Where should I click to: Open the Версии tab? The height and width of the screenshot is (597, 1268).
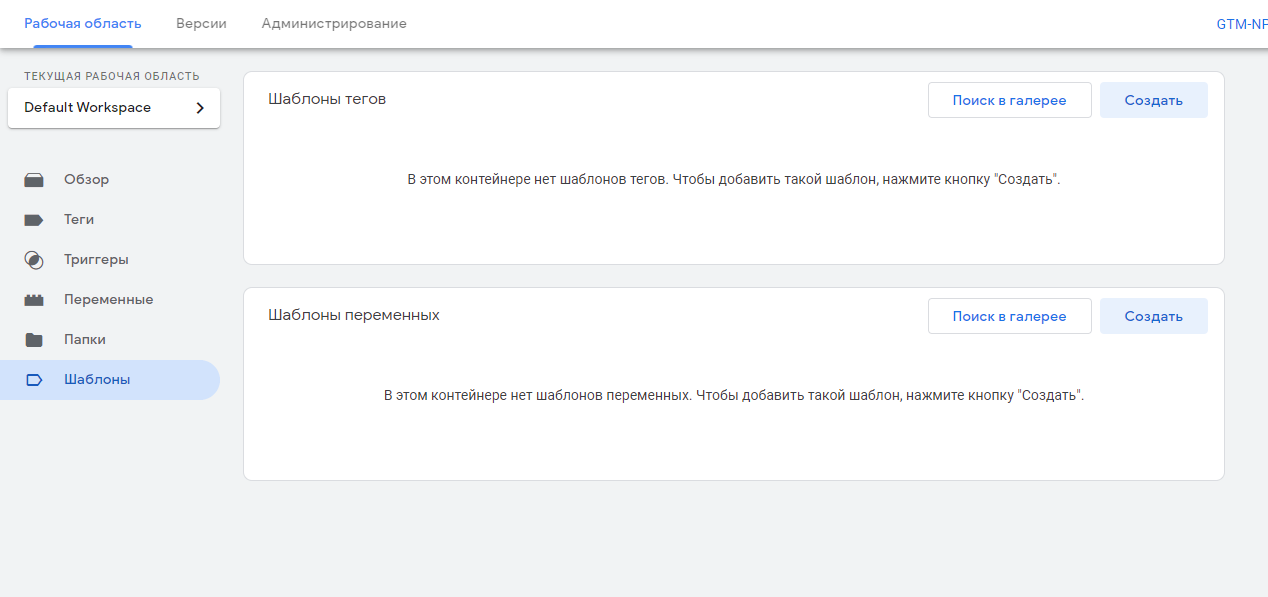click(201, 23)
